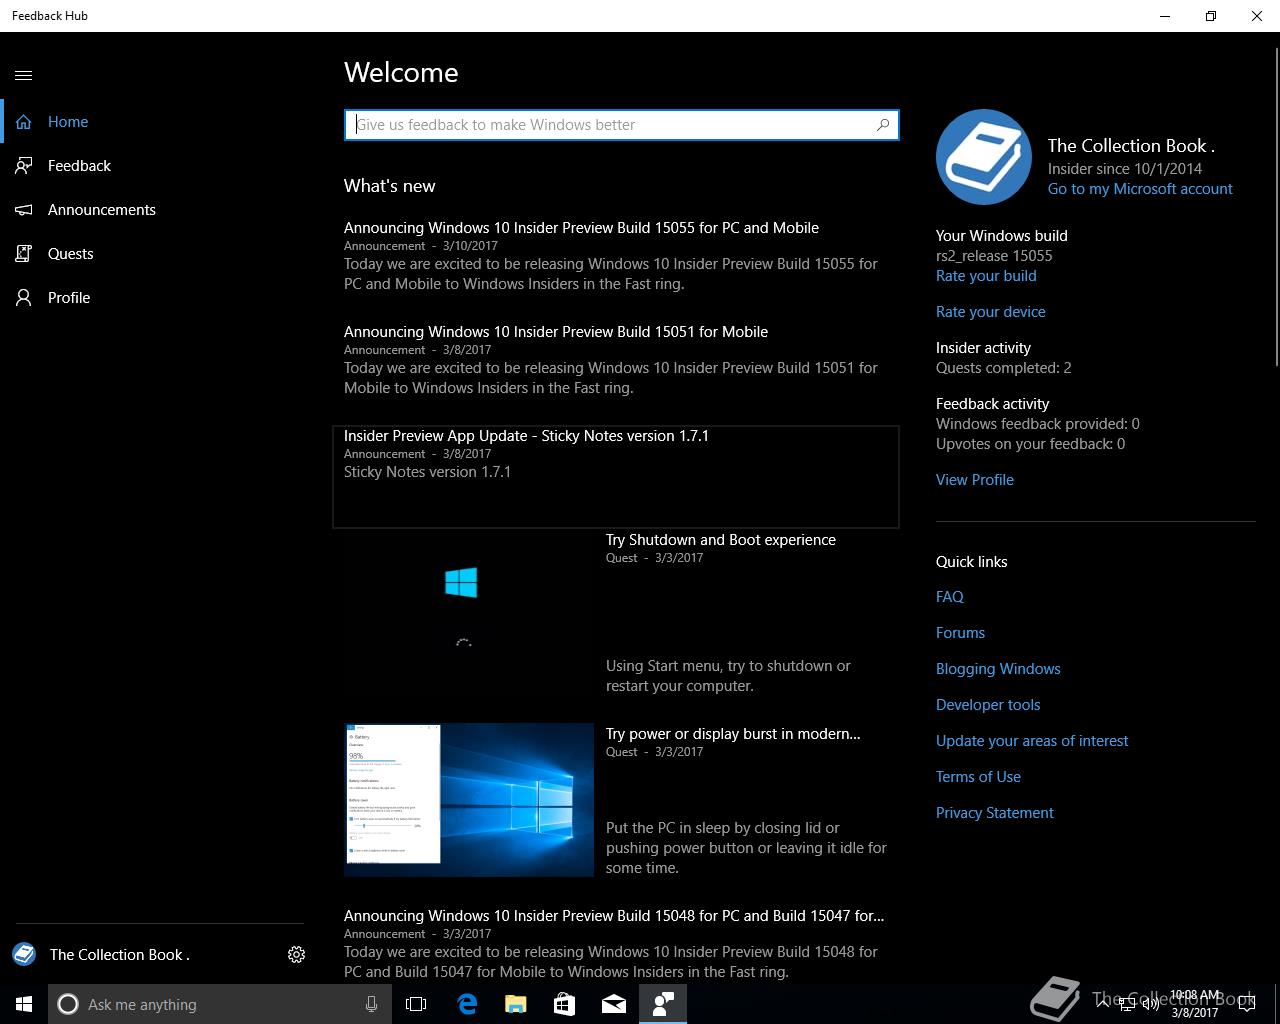
Task: Click the Quests icon in sidebar
Action: coord(24,254)
